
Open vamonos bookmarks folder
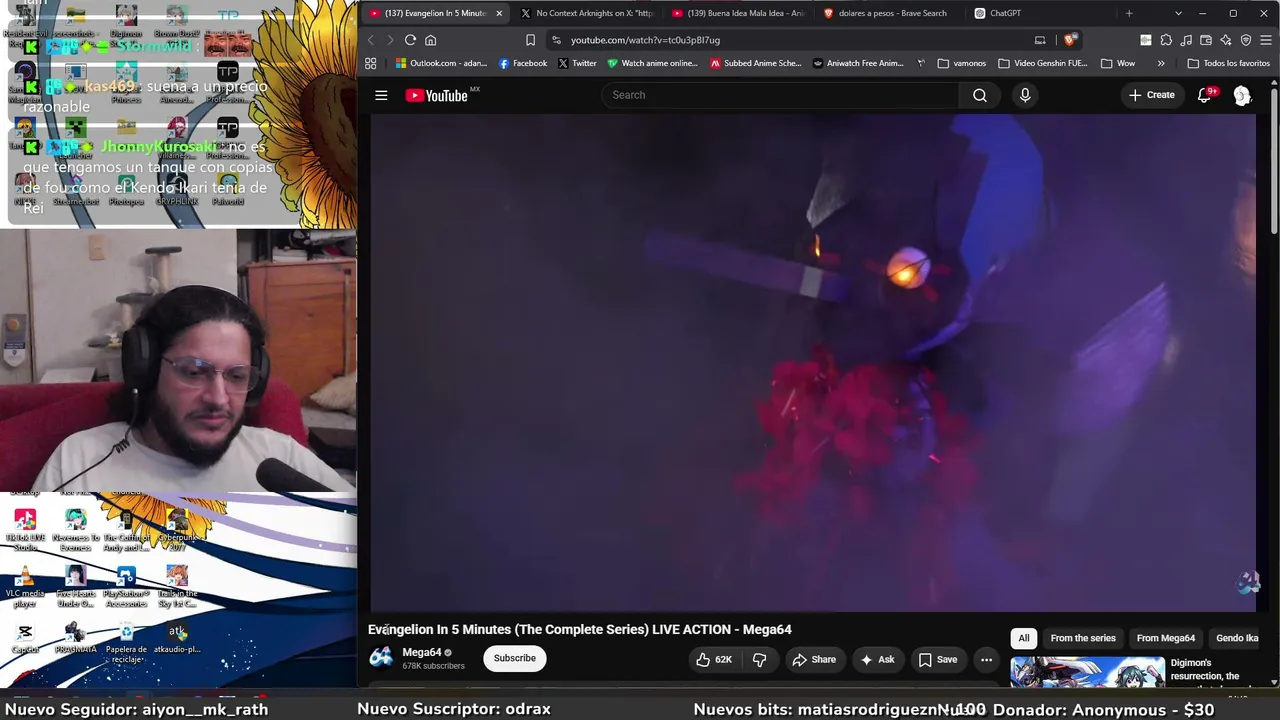[962, 63]
